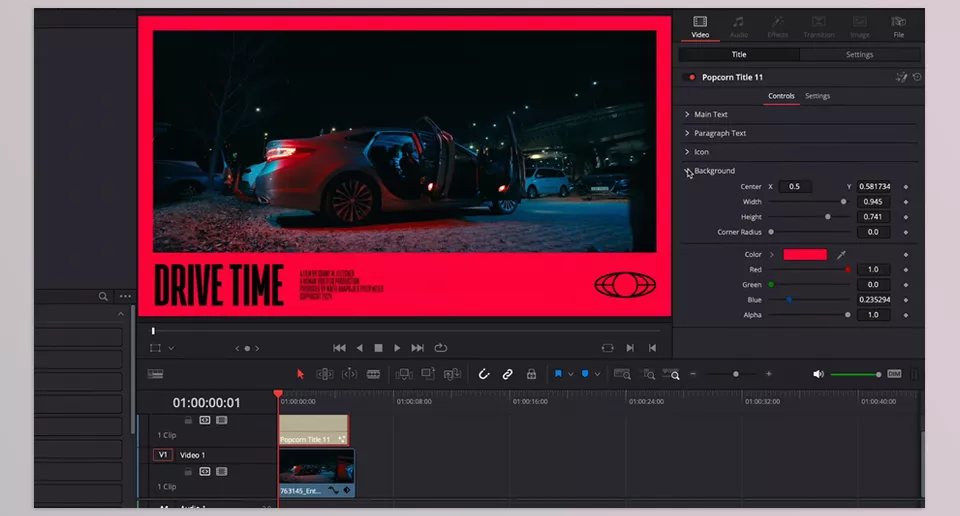Image resolution: width=960 pixels, height=516 pixels.
Task: Jump to last frame
Action: click(x=418, y=348)
